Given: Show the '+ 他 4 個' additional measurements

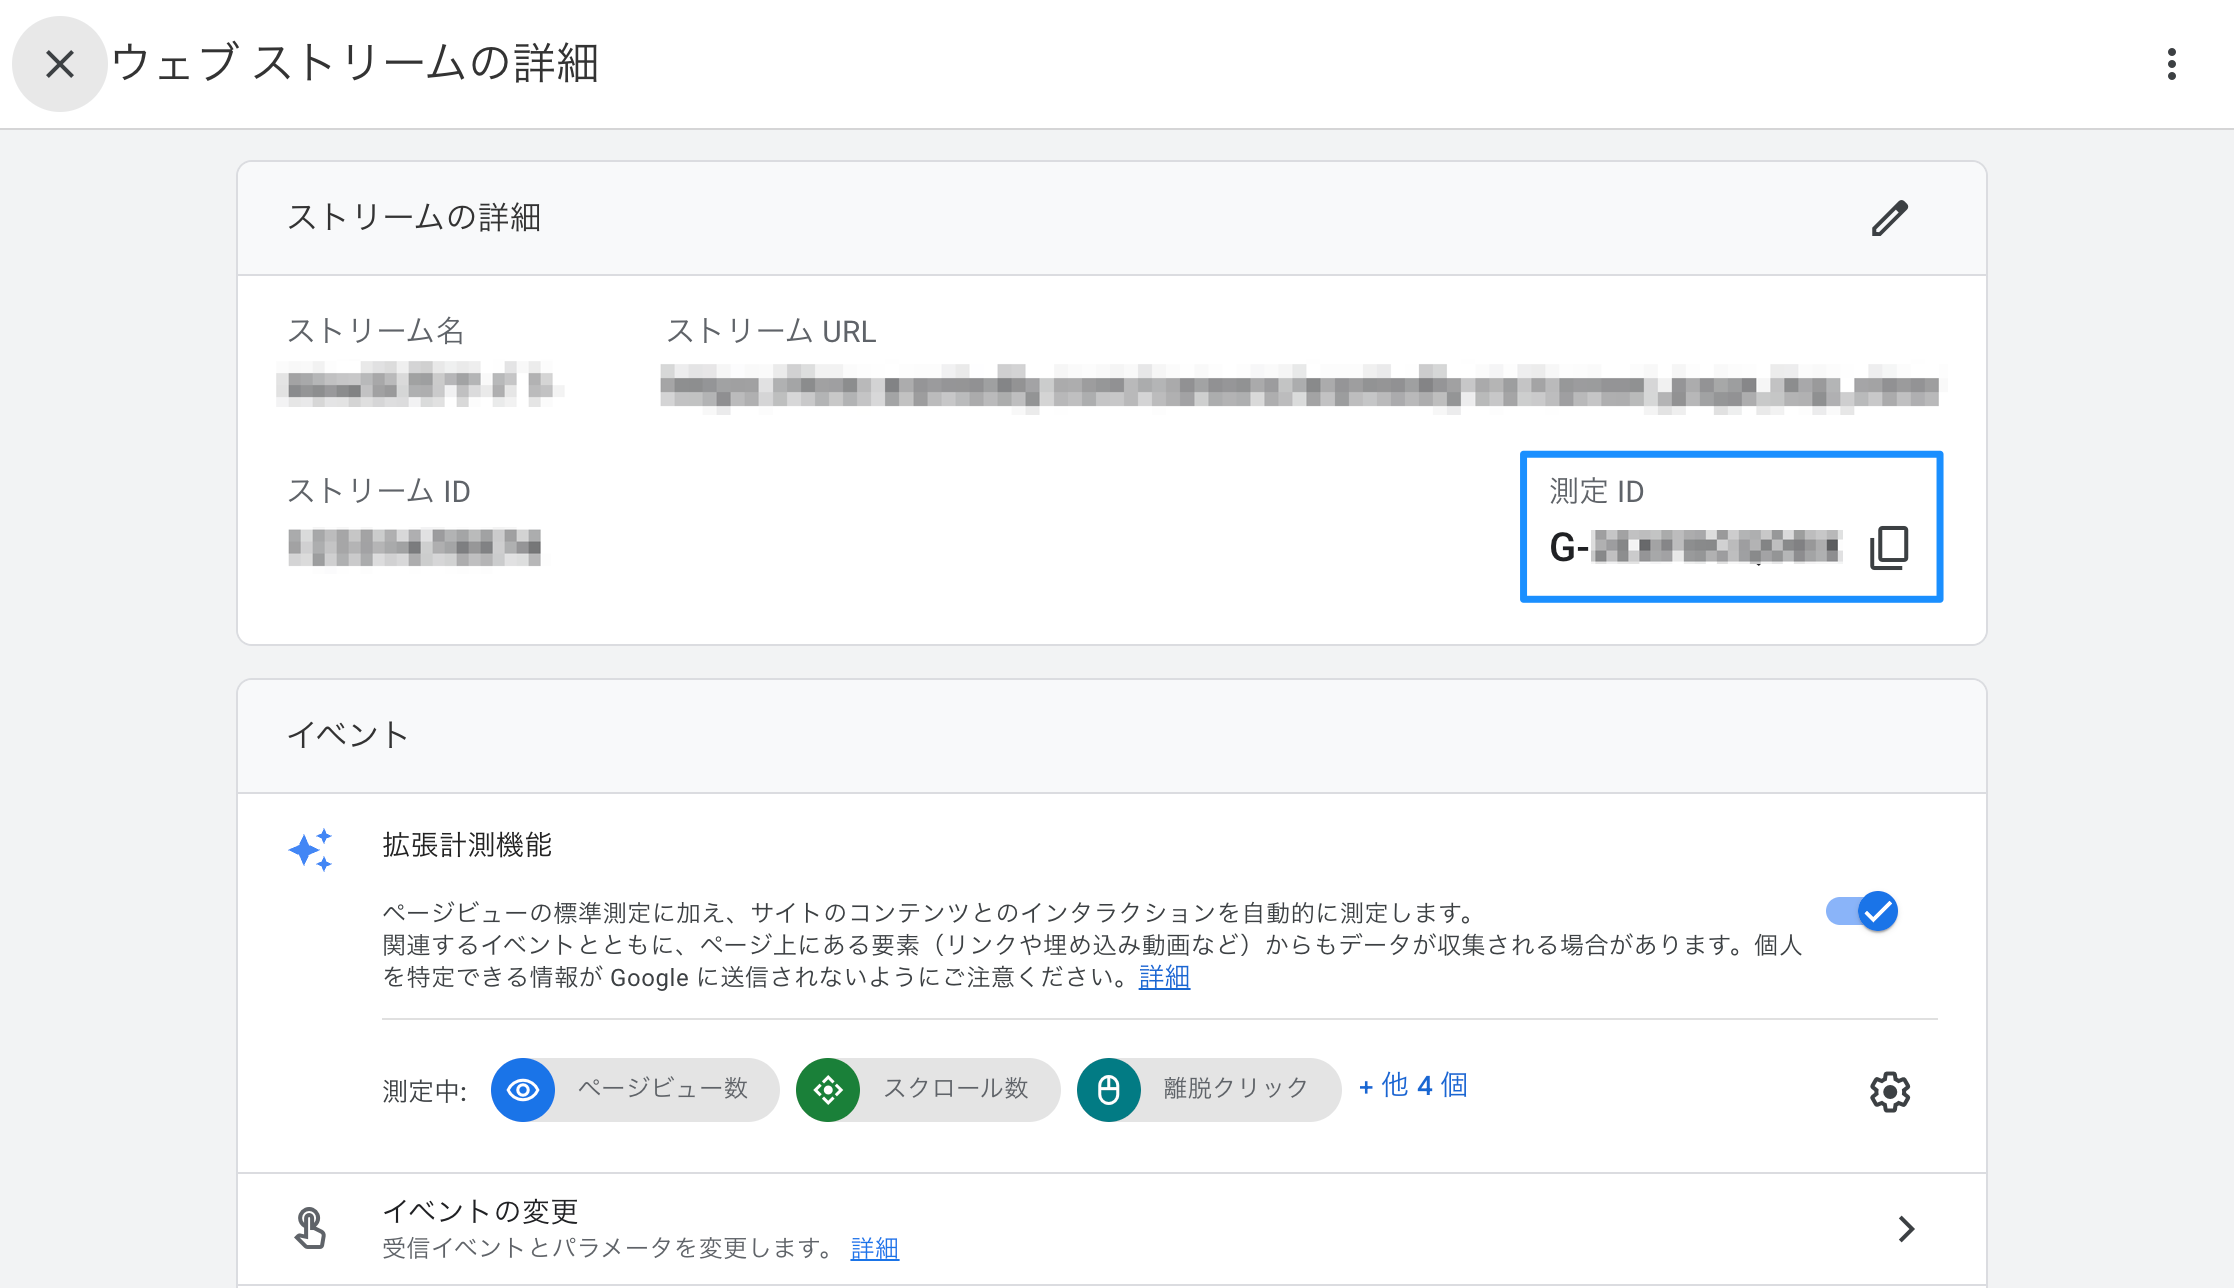Looking at the screenshot, I should 1413,1086.
